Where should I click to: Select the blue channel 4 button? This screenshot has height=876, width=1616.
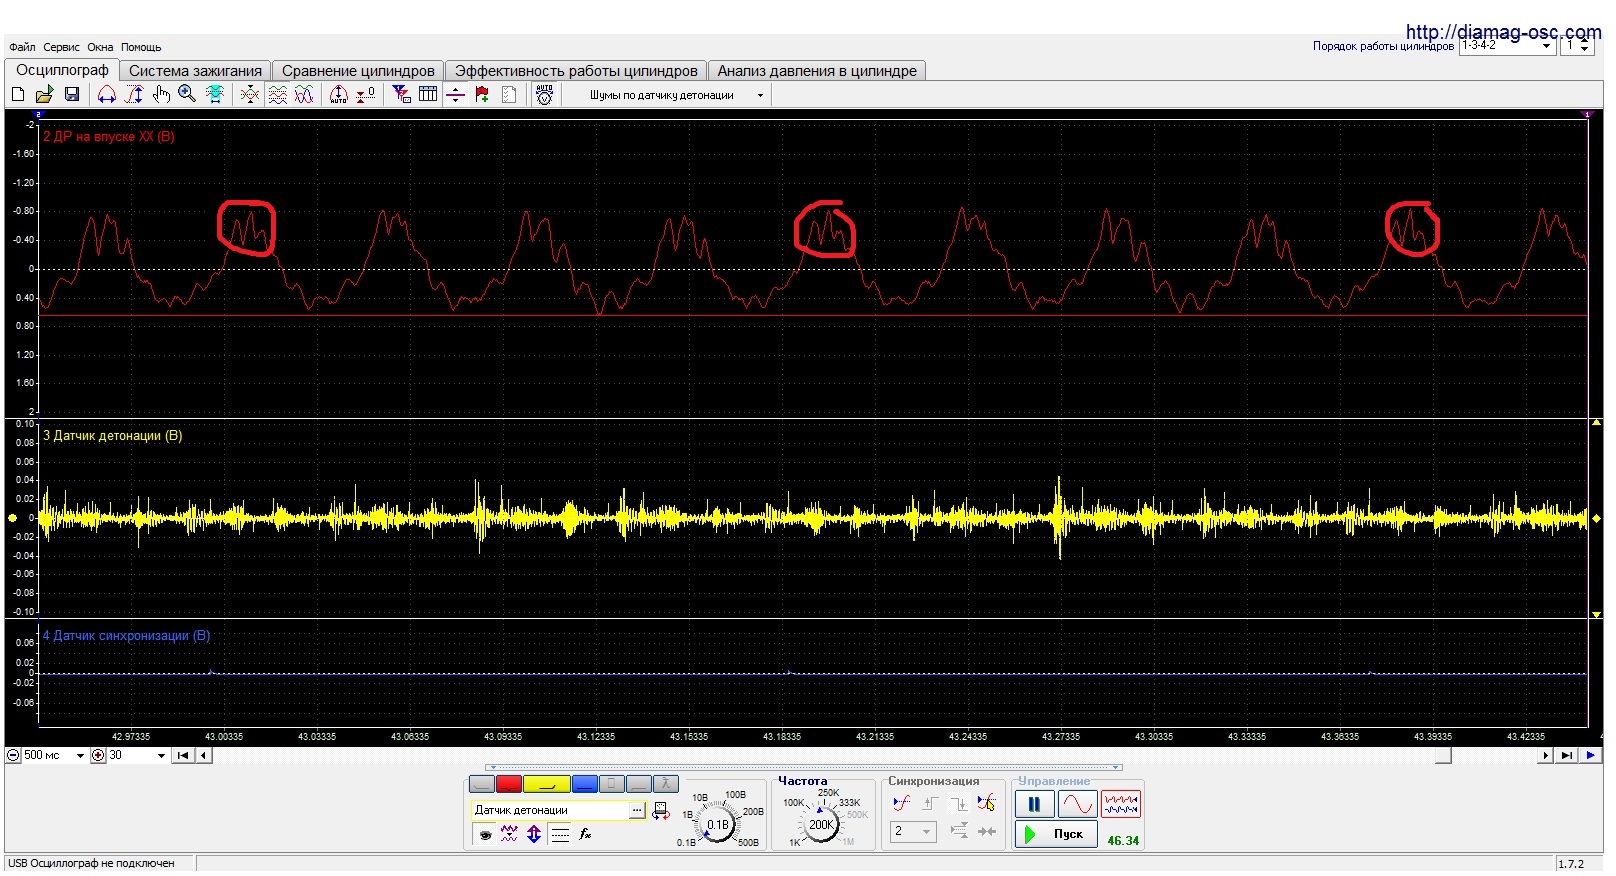click(x=585, y=784)
